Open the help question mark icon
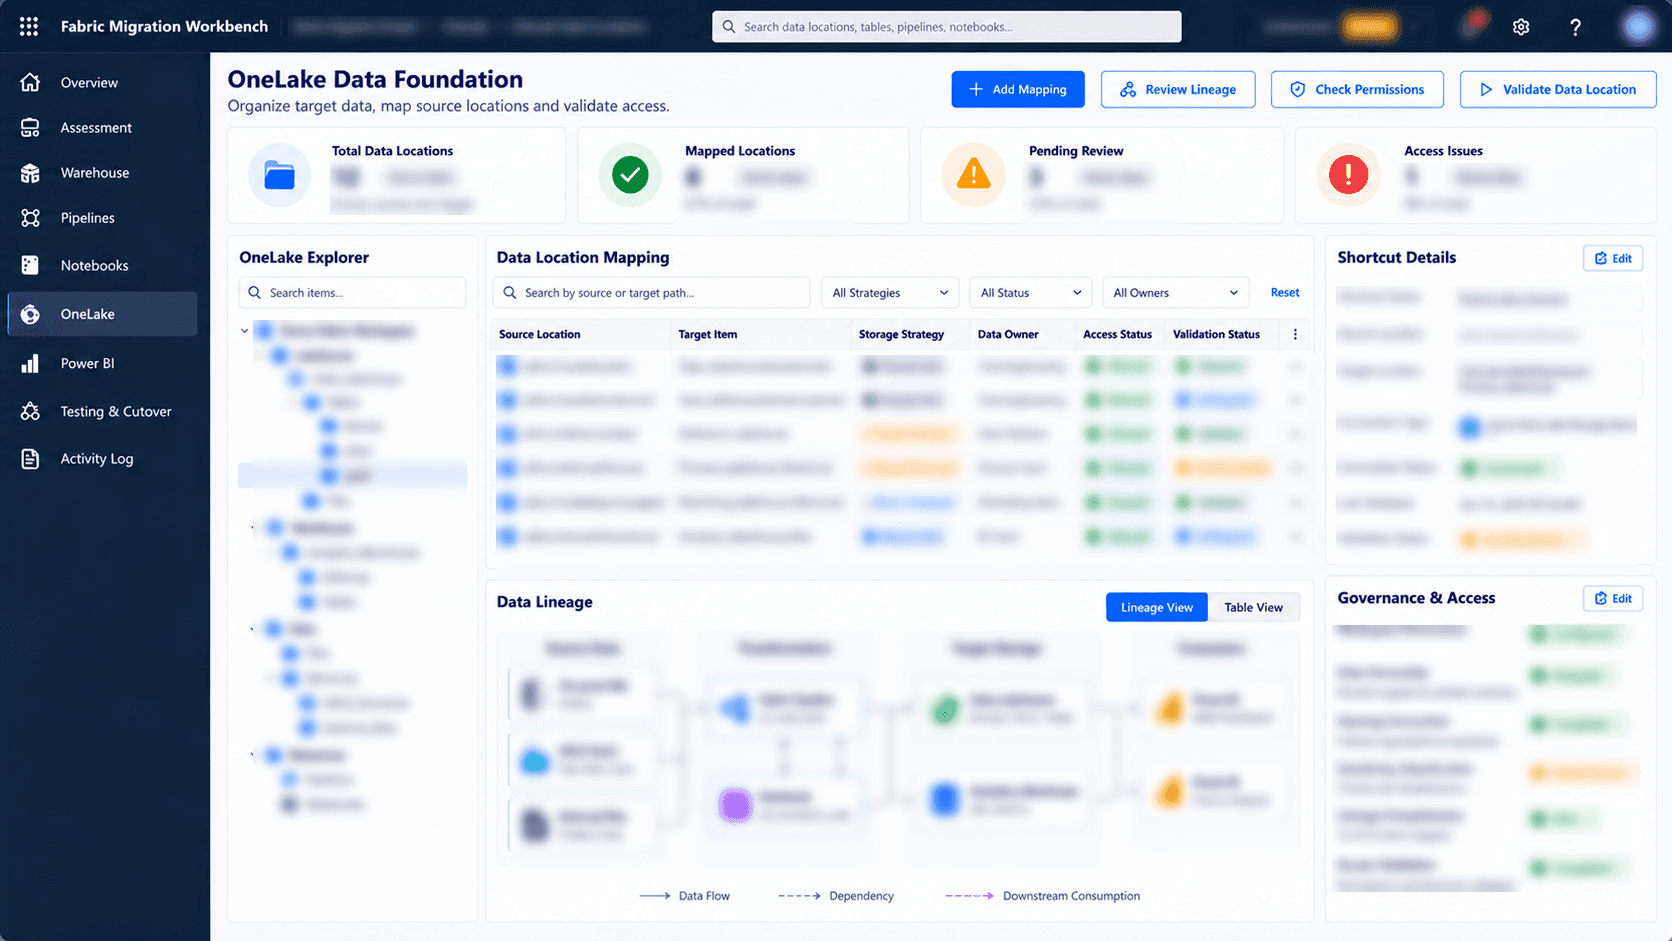 1575,27
